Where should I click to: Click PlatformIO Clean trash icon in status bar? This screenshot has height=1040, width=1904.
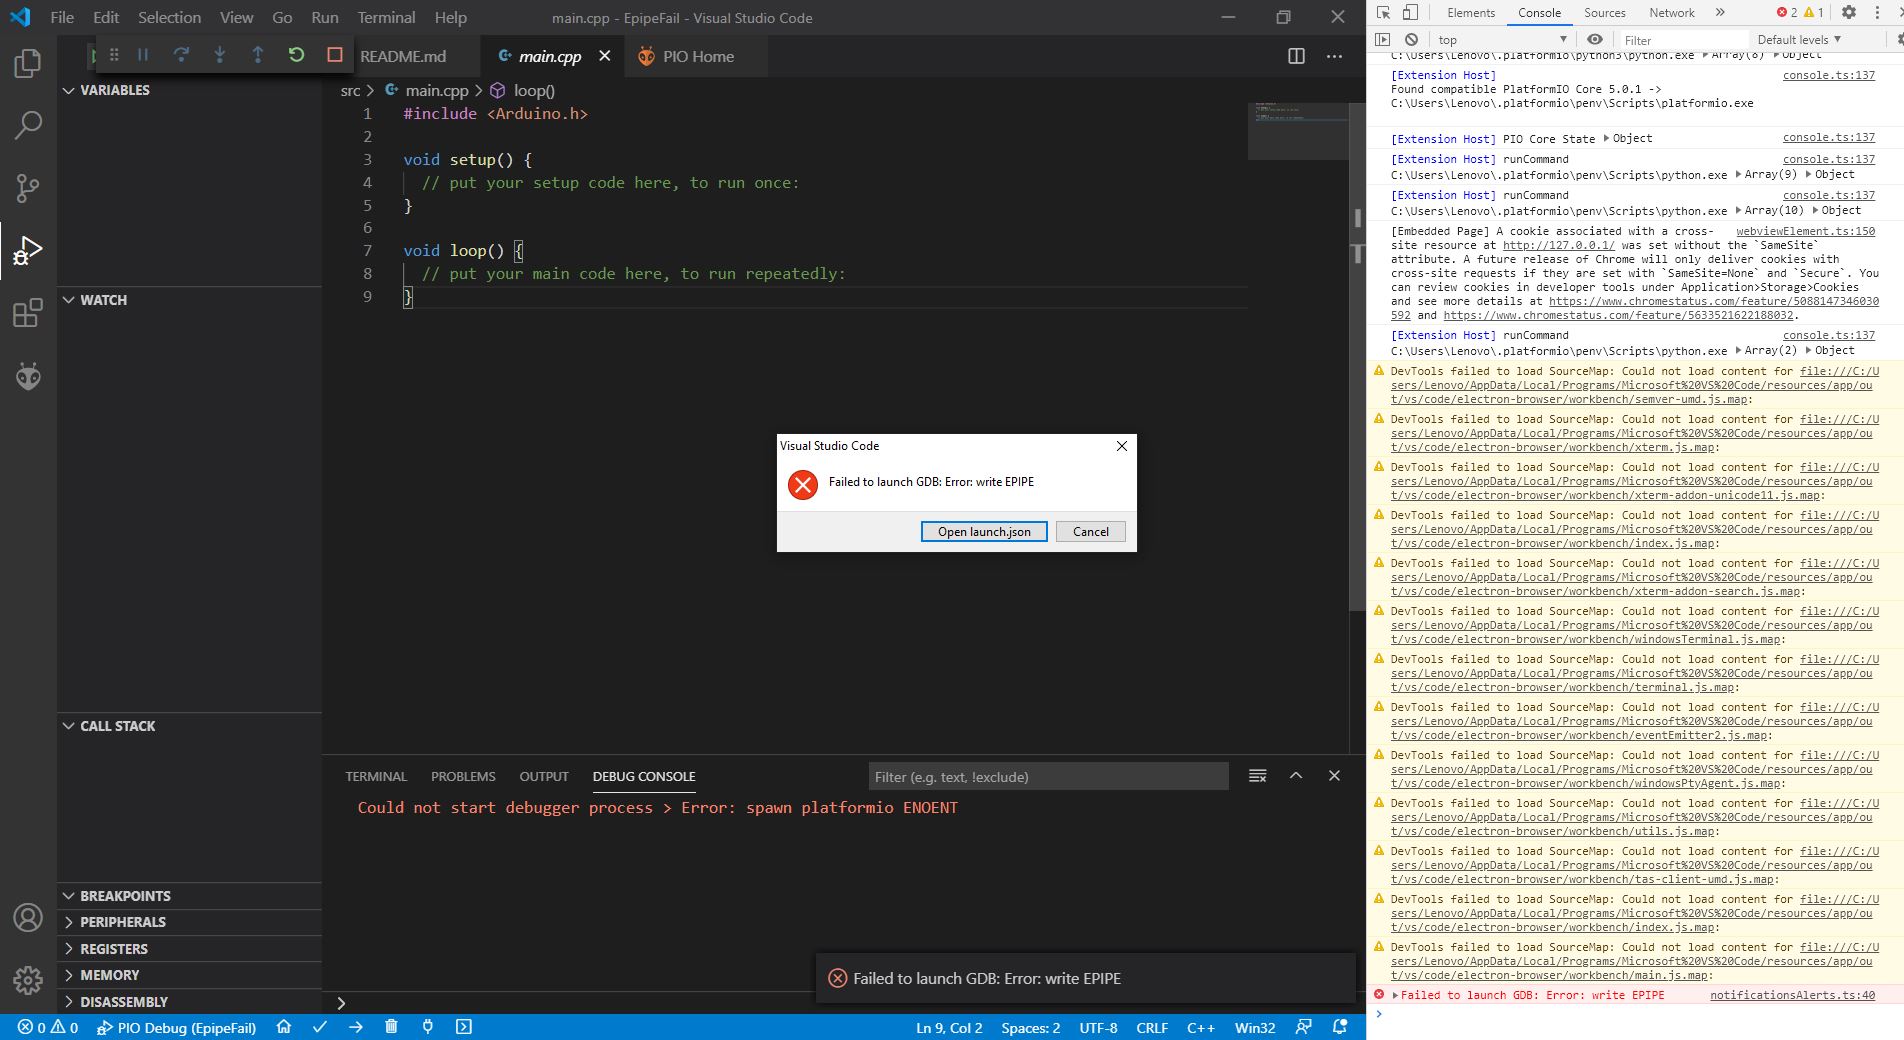[x=391, y=1027]
